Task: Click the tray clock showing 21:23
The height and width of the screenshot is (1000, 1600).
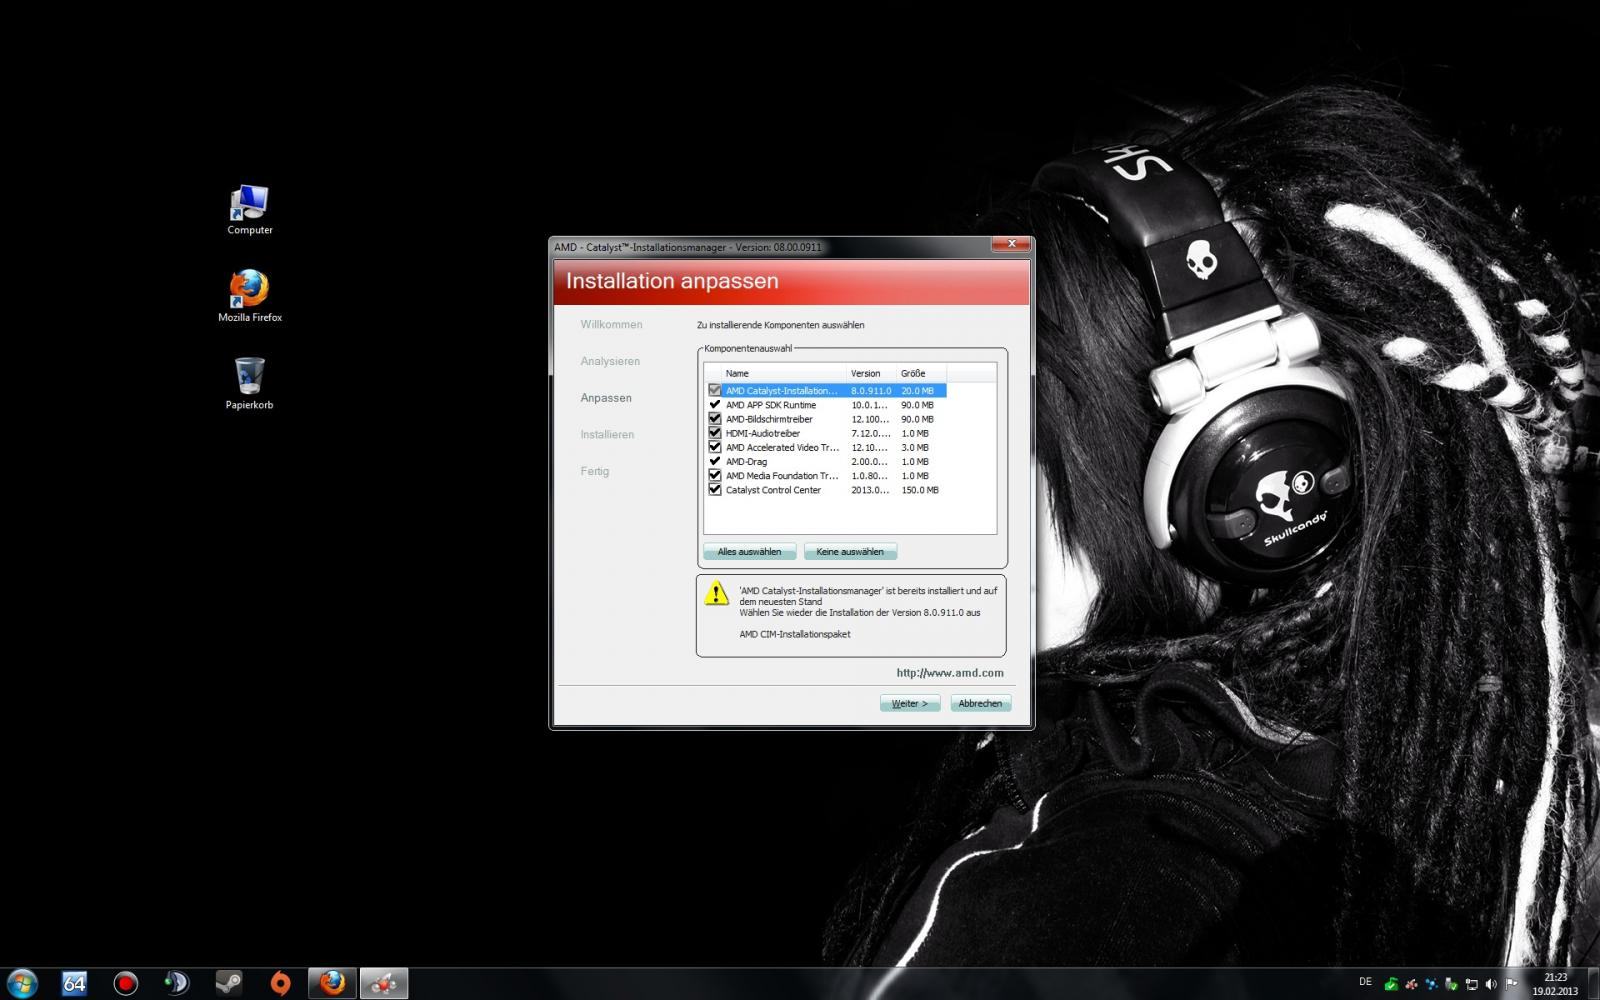Action: tap(1555, 984)
